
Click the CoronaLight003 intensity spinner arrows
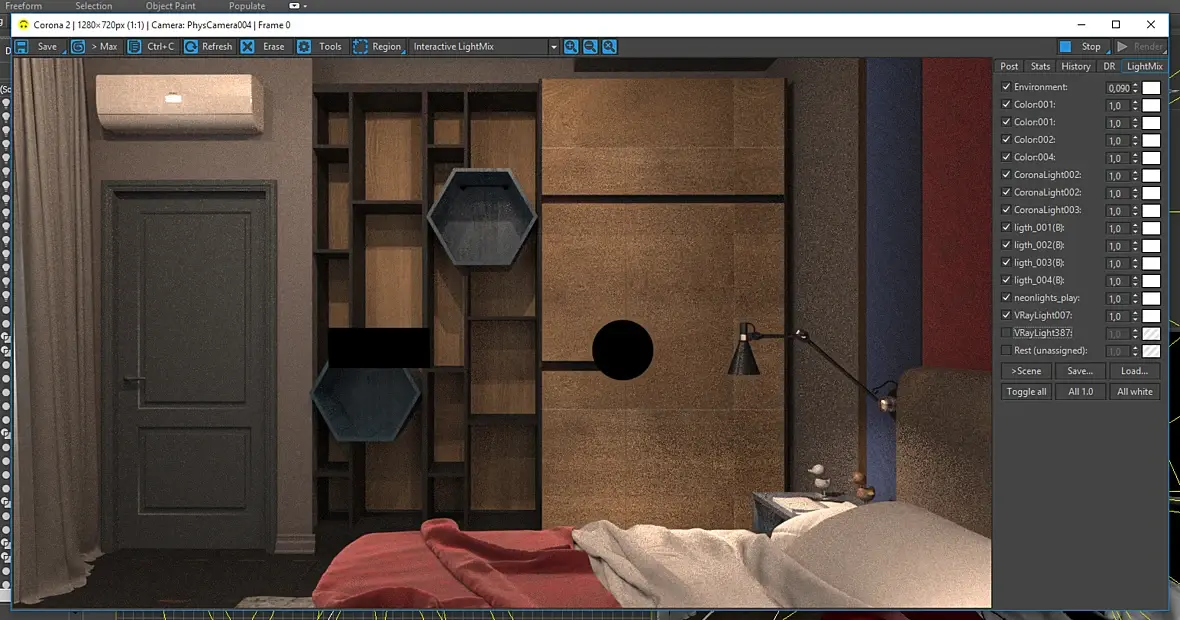coord(1135,211)
